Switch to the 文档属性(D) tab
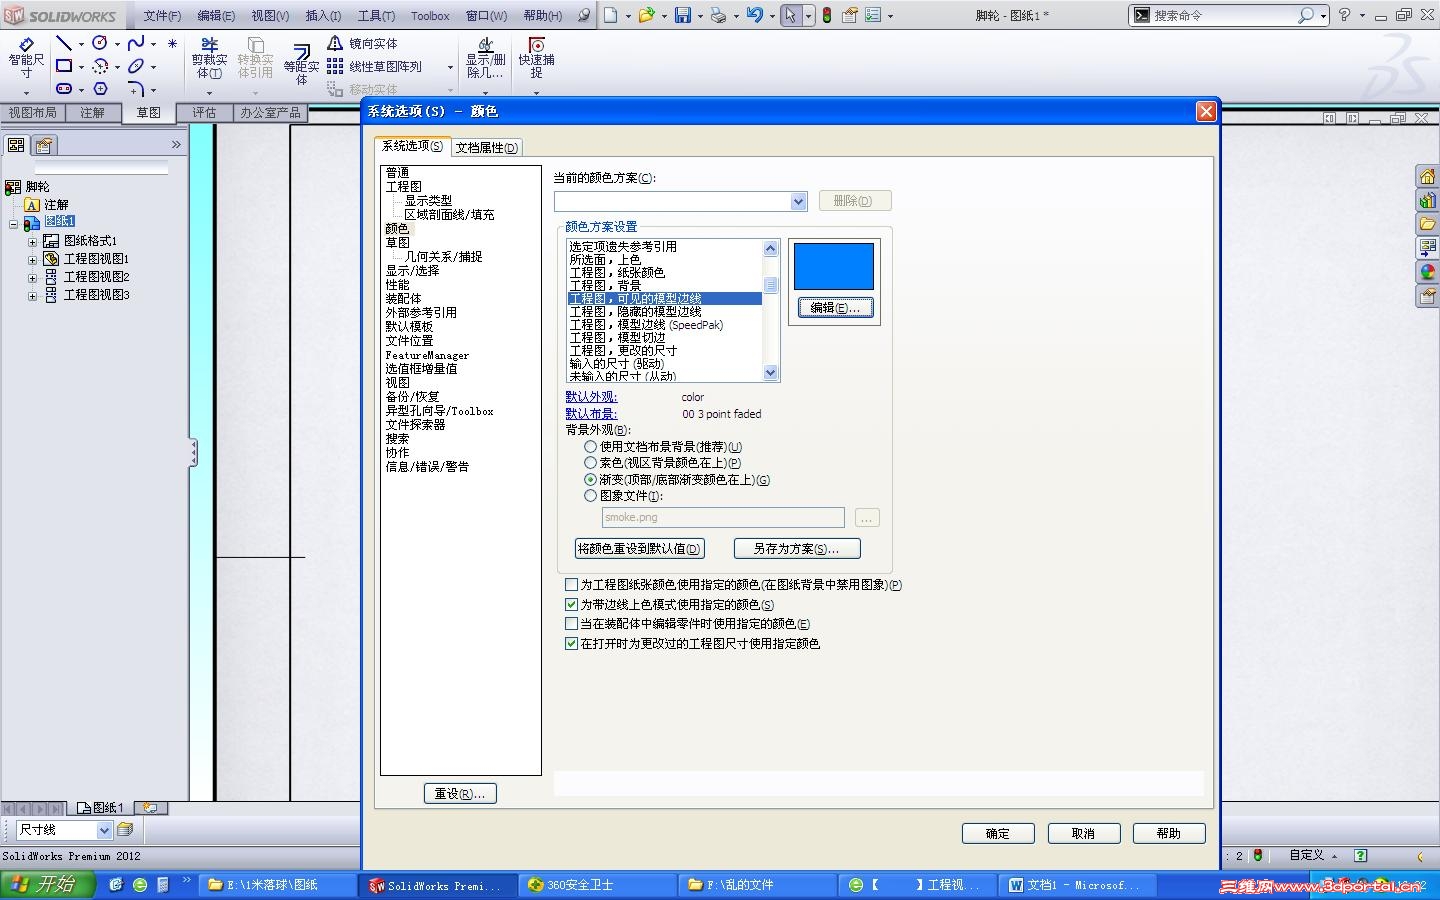Screen dimensions: 1440x900 click(x=486, y=148)
